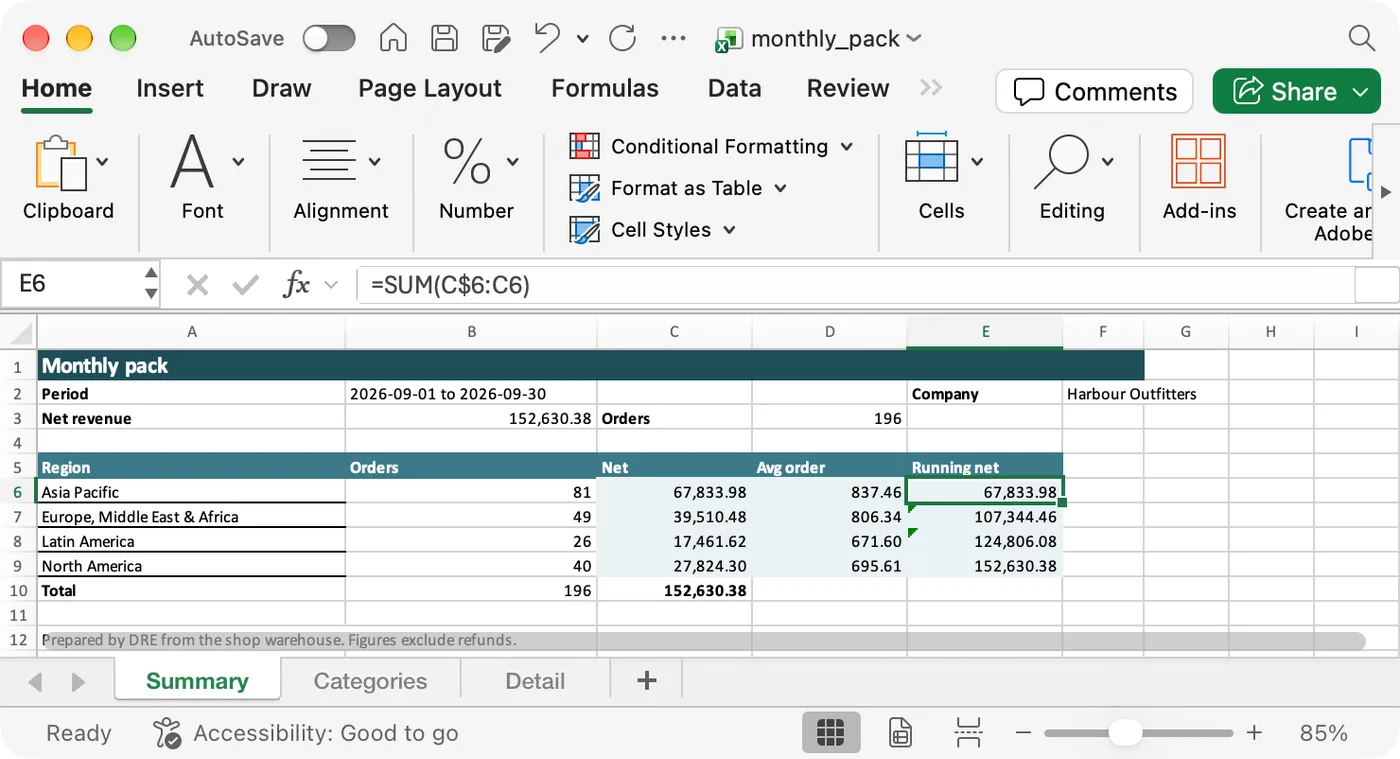Open the Alignment group
Viewport: 1400px width, 759px height.
[341, 177]
